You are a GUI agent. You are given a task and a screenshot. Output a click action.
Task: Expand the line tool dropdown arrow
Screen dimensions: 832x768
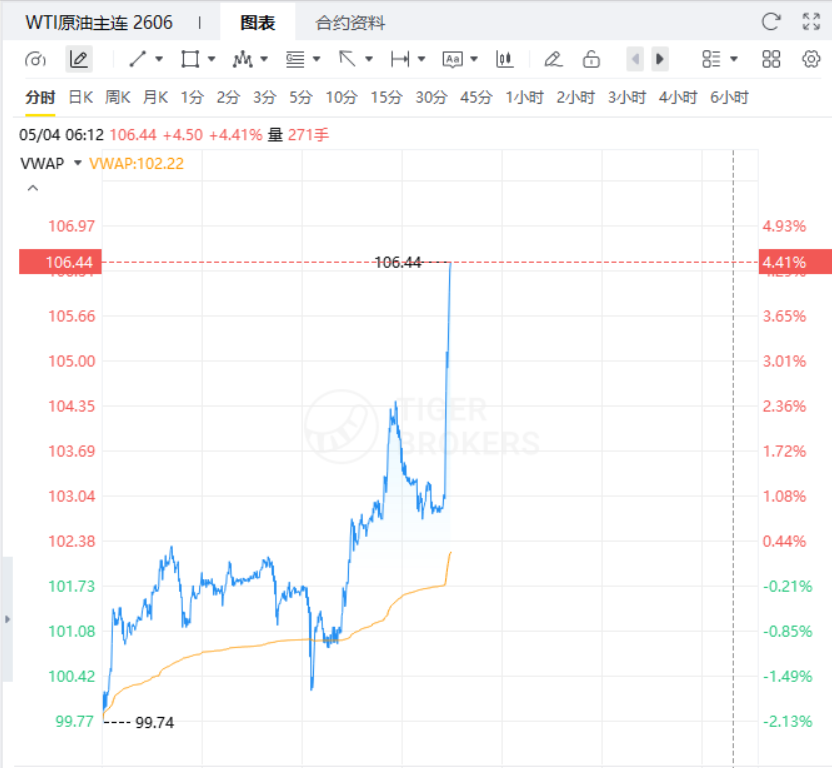coord(159,59)
